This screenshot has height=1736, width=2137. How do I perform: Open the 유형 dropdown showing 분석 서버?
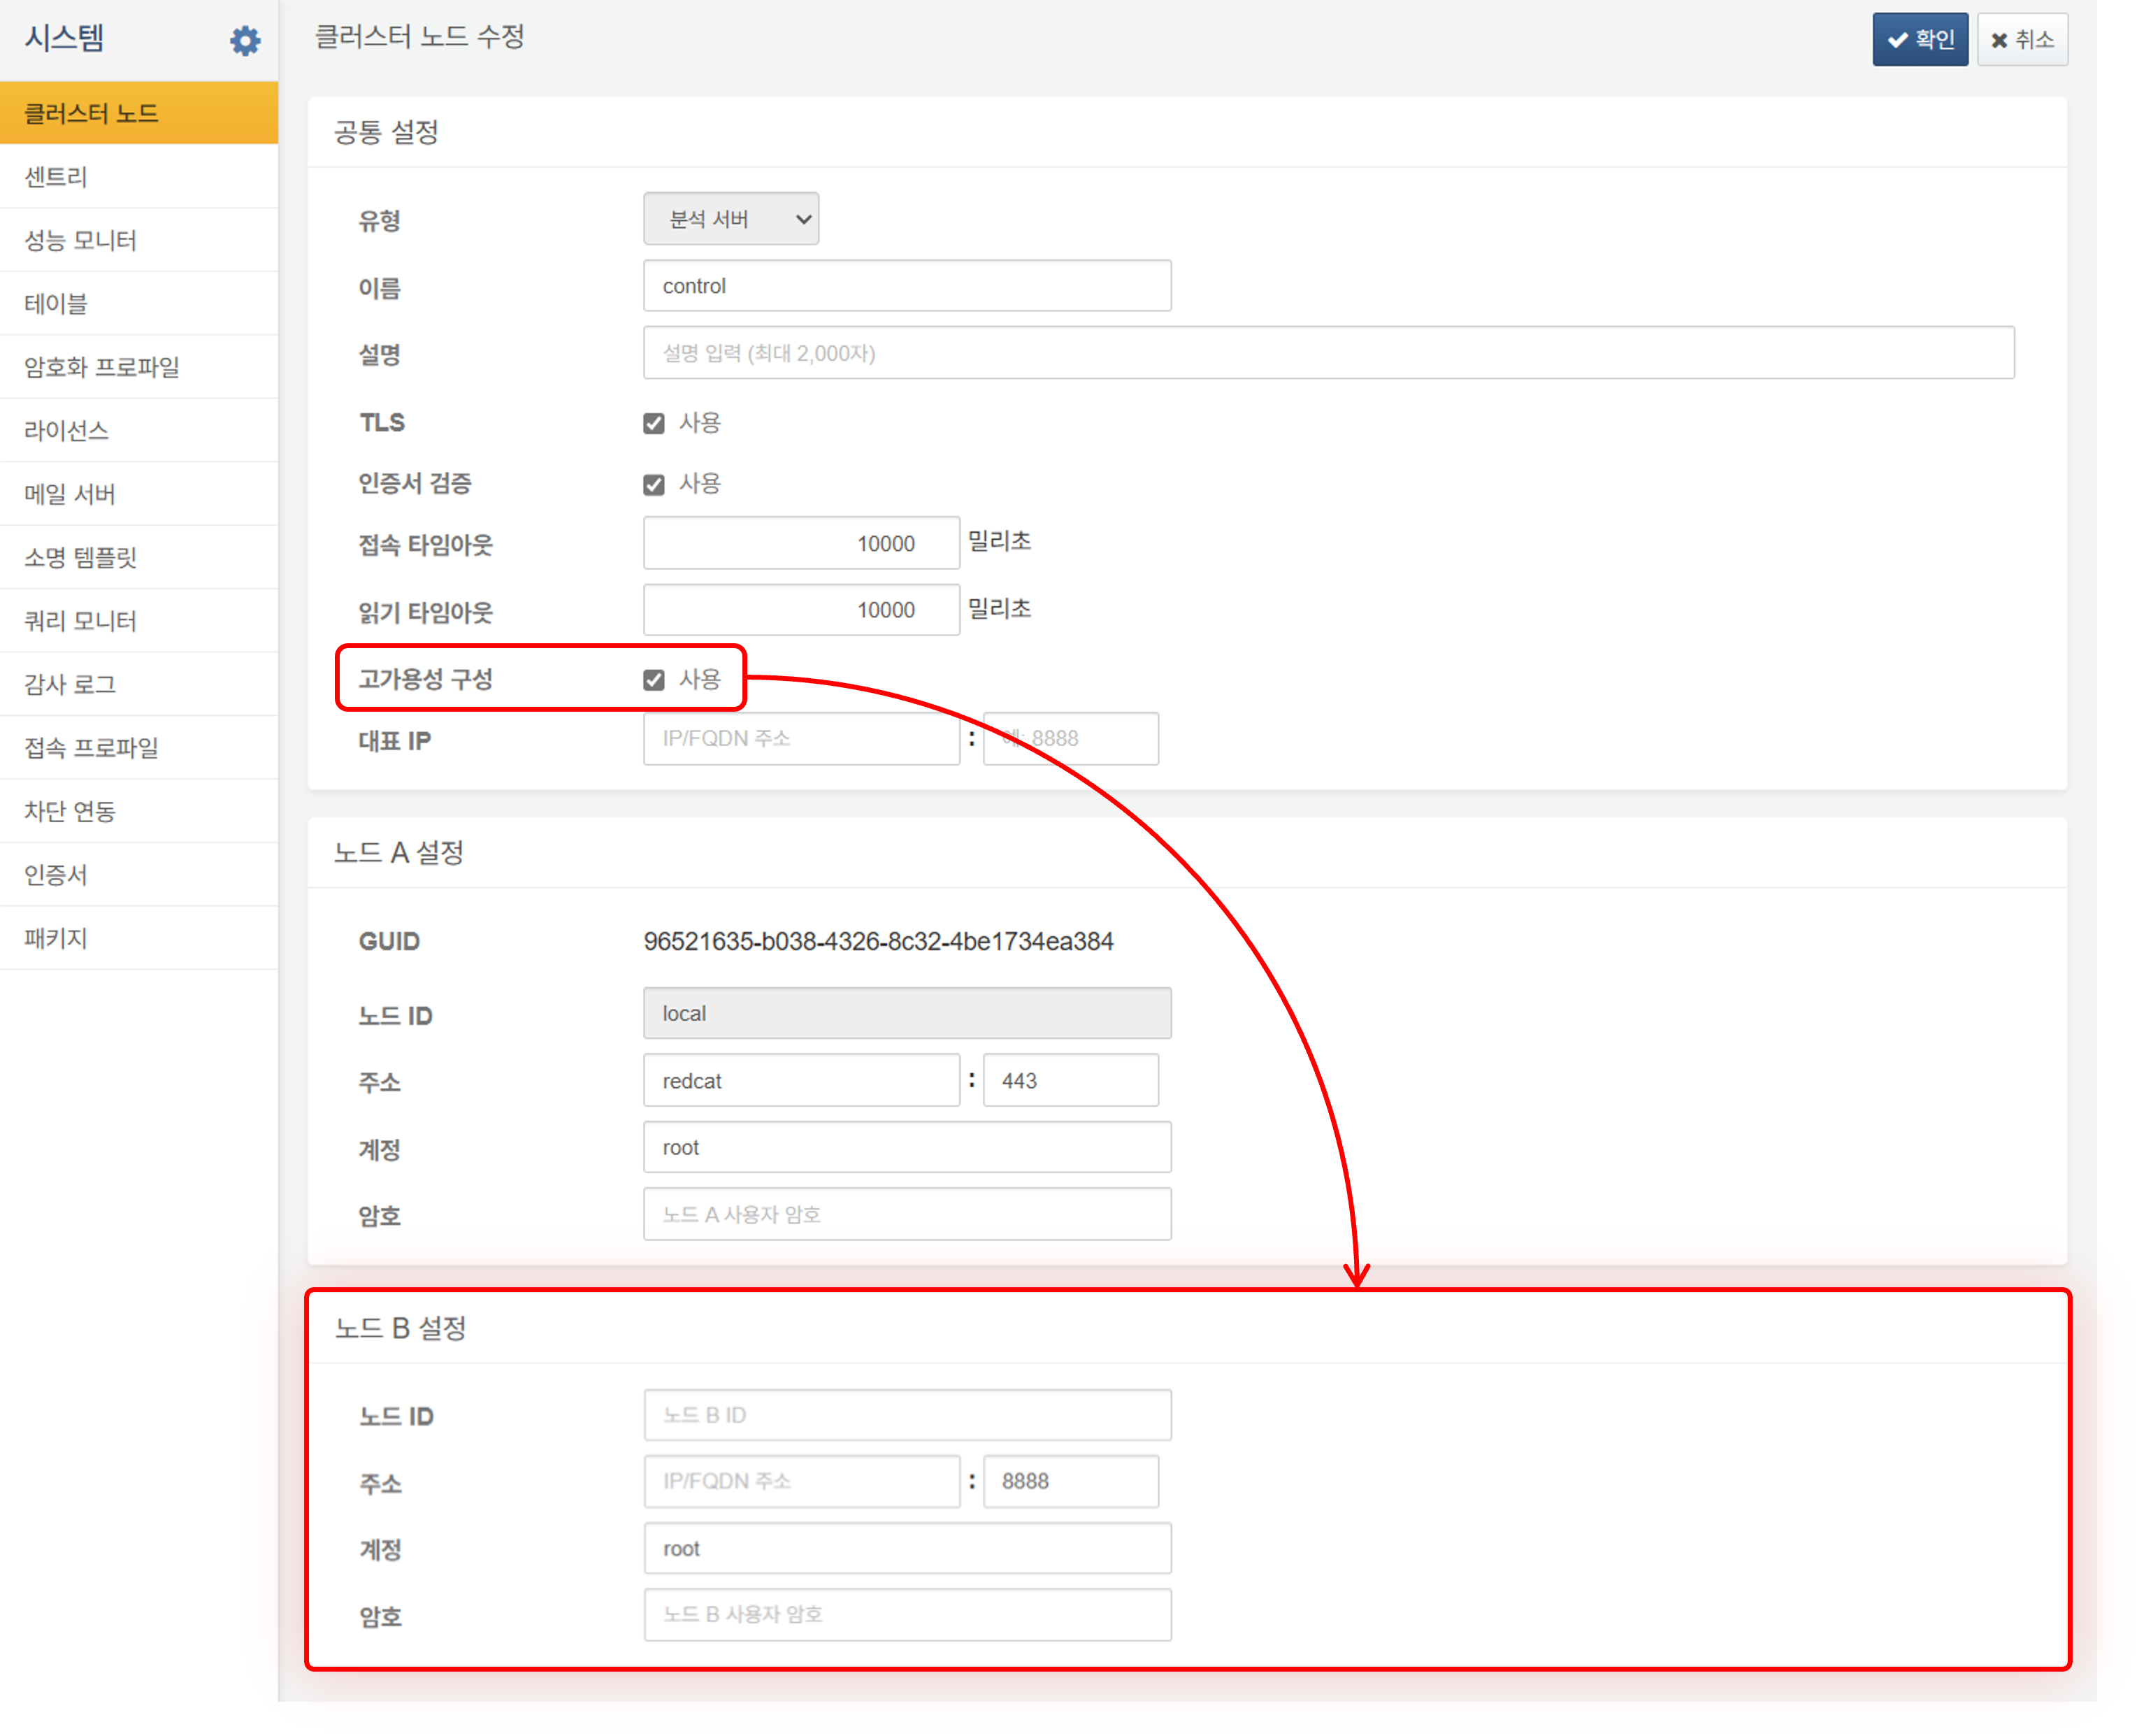point(730,219)
